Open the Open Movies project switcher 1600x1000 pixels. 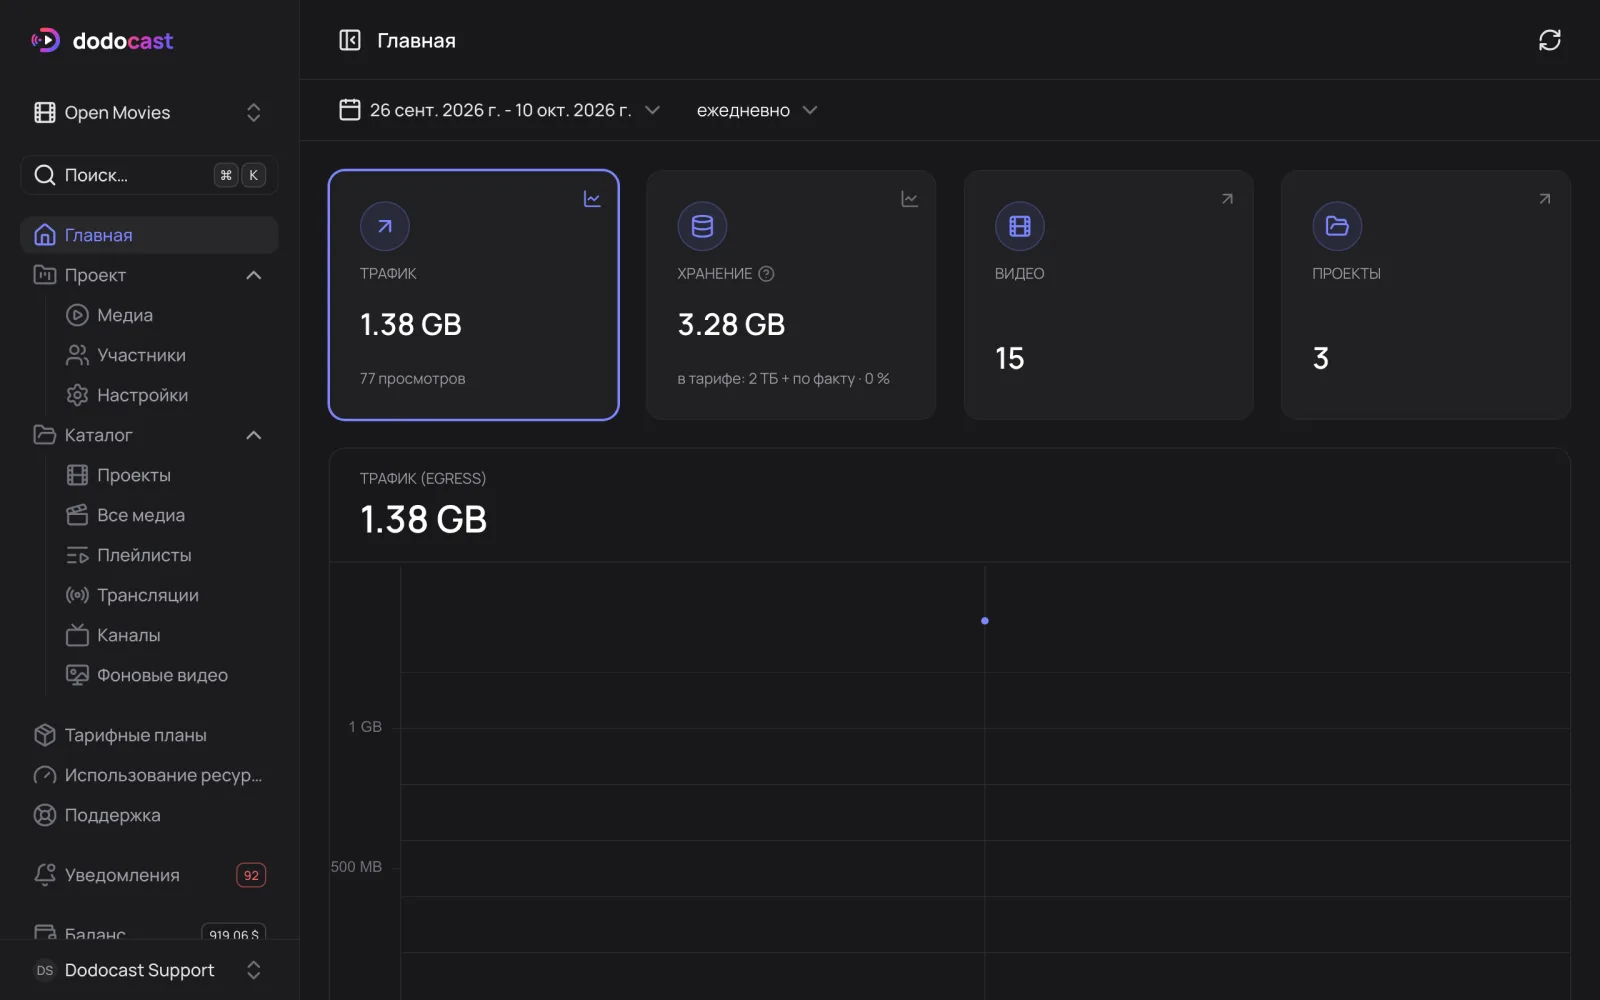coord(149,113)
